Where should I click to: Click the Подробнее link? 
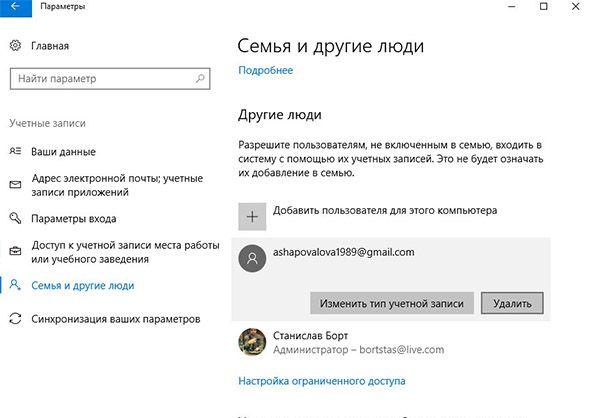[266, 70]
